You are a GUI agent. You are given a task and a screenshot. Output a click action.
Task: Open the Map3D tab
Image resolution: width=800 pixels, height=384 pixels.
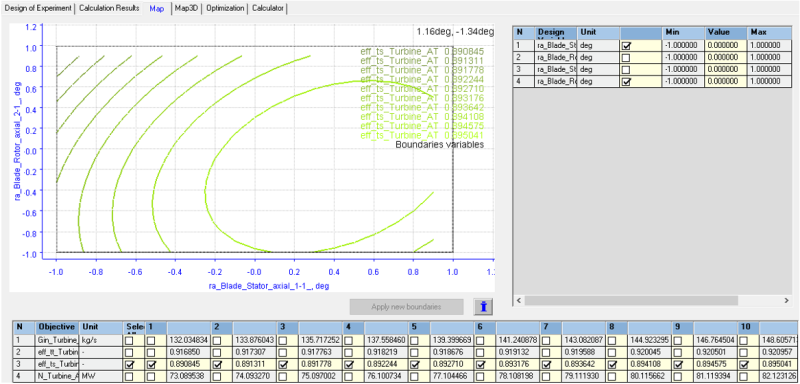click(x=187, y=9)
